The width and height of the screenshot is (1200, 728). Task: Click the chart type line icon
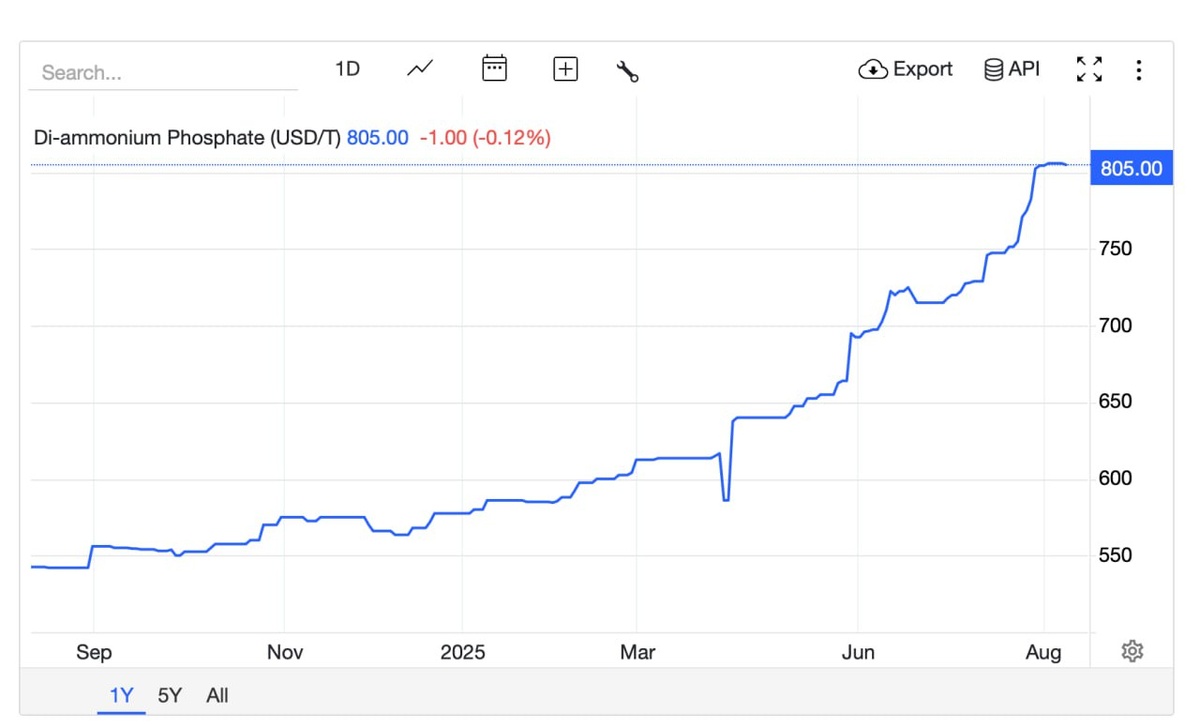pyautogui.click(x=420, y=69)
